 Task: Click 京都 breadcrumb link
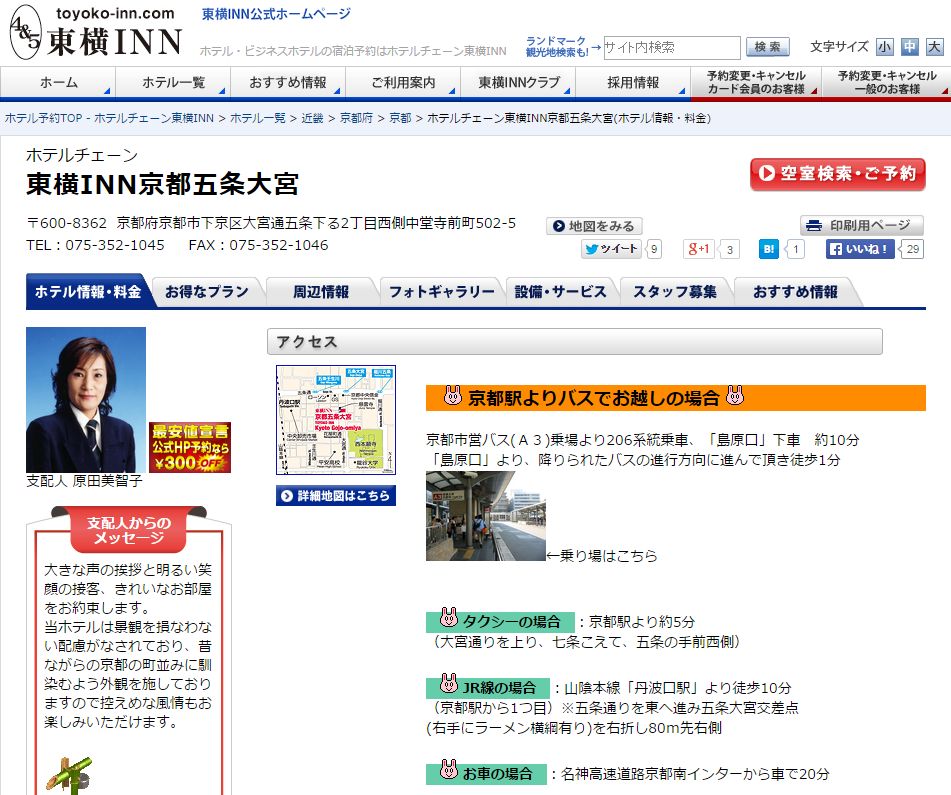[400, 118]
